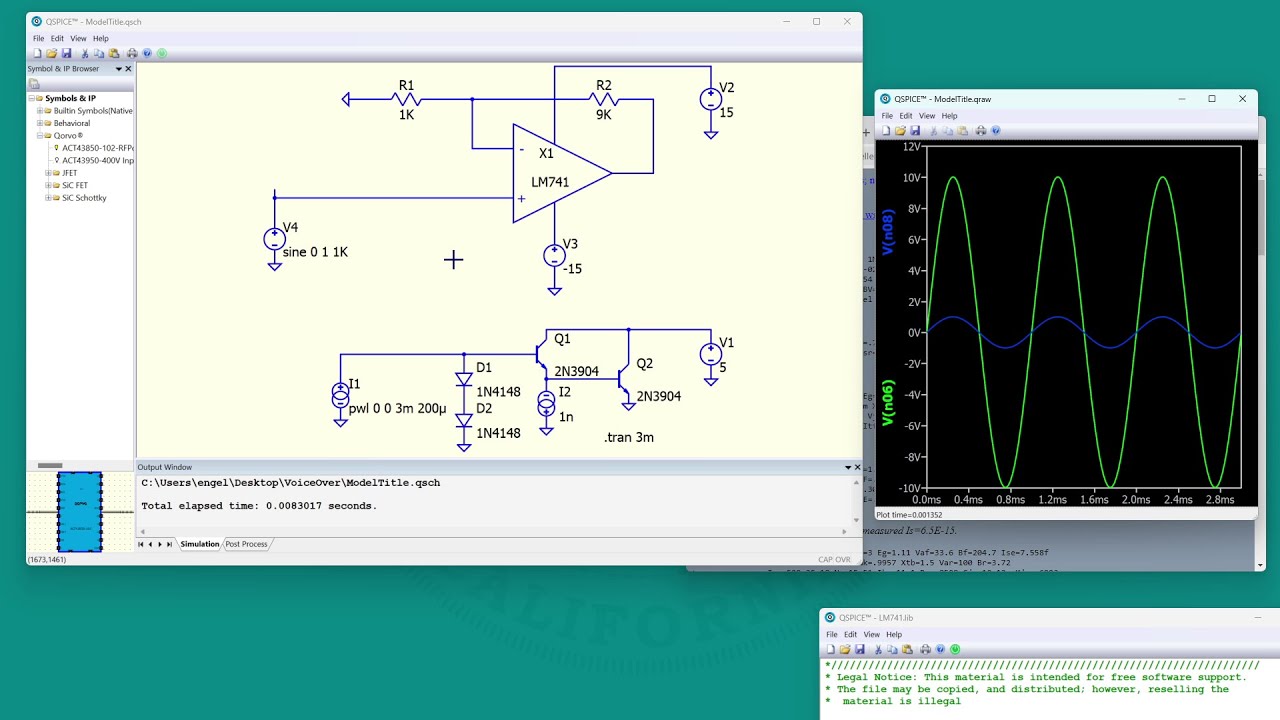Click the V(n08) blue trace label

point(887,232)
